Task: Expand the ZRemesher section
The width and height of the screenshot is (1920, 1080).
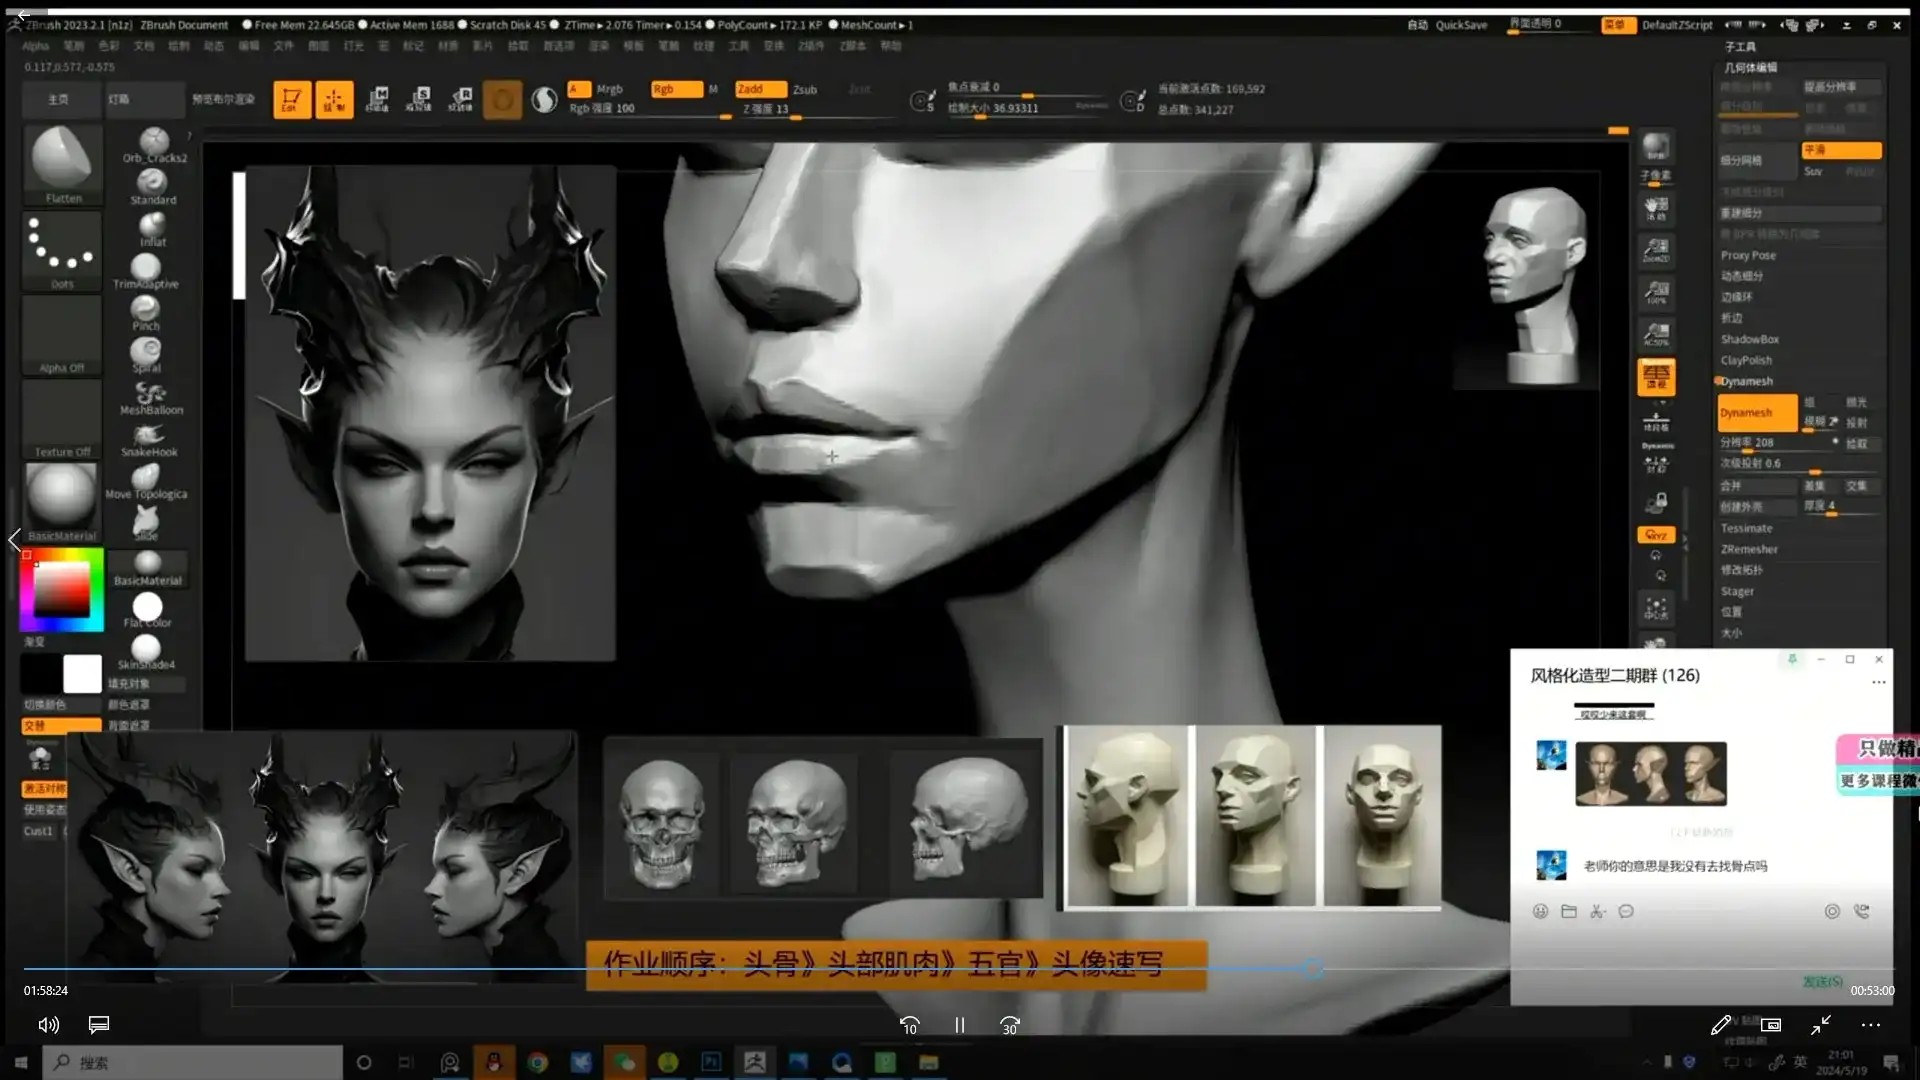Action: point(1749,549)
